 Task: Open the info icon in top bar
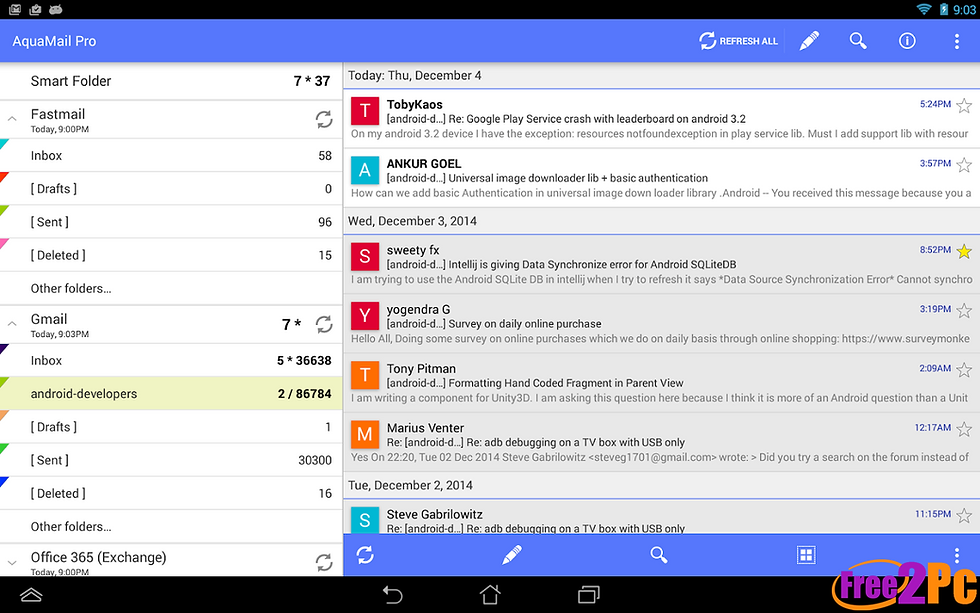pos(907,41)
